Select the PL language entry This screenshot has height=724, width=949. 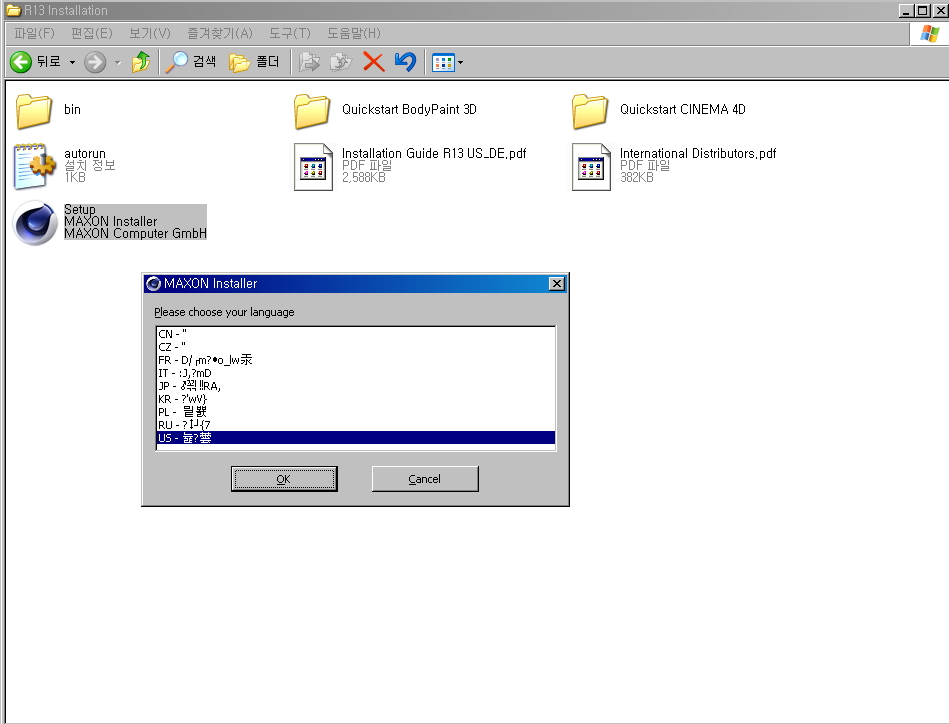tap(355, 412)
